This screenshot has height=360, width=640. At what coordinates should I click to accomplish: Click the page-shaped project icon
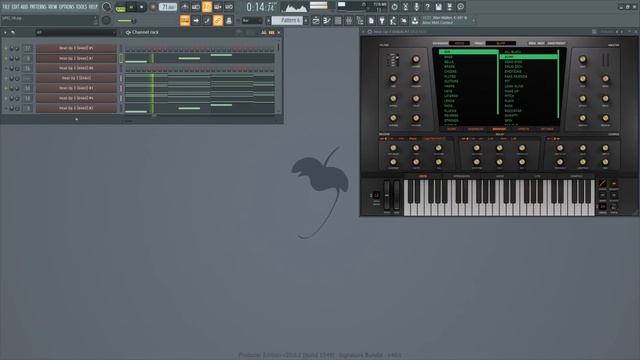[371, 20]
